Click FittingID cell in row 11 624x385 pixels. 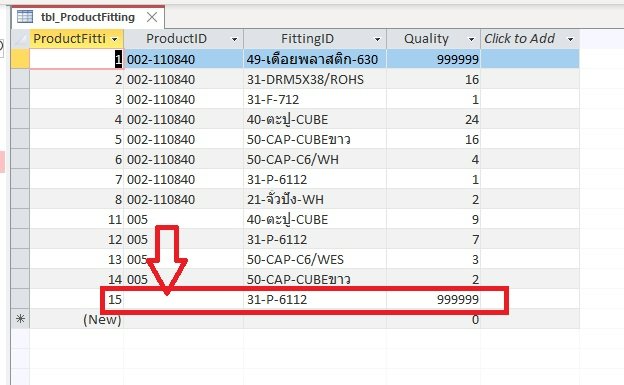[x=315, y=219]
